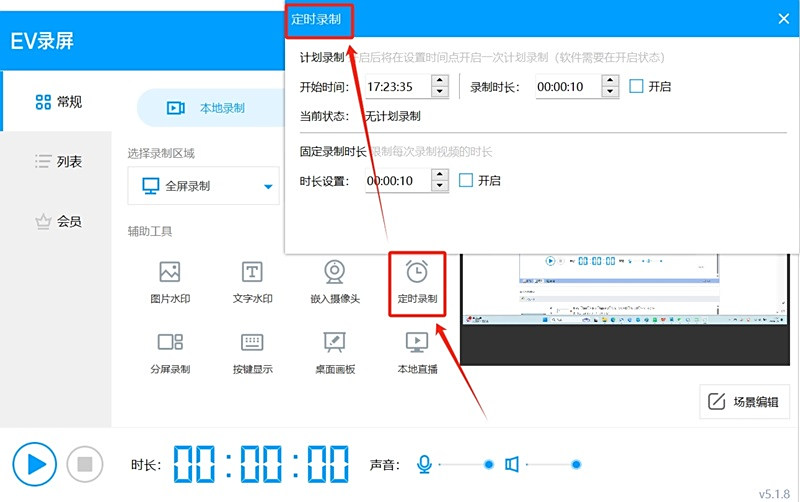Viewport: 800px width, 502px height.
Task: Enable the 固定录制时长 开启 checkbox
Action: pos(466,180)
